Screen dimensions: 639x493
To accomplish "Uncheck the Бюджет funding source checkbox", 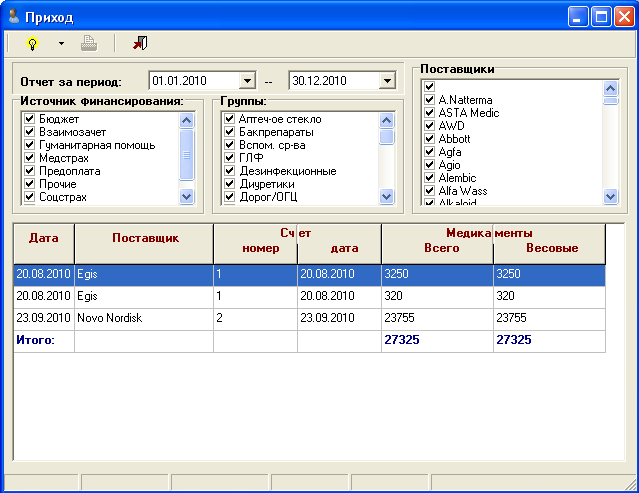I will [30, 119].
